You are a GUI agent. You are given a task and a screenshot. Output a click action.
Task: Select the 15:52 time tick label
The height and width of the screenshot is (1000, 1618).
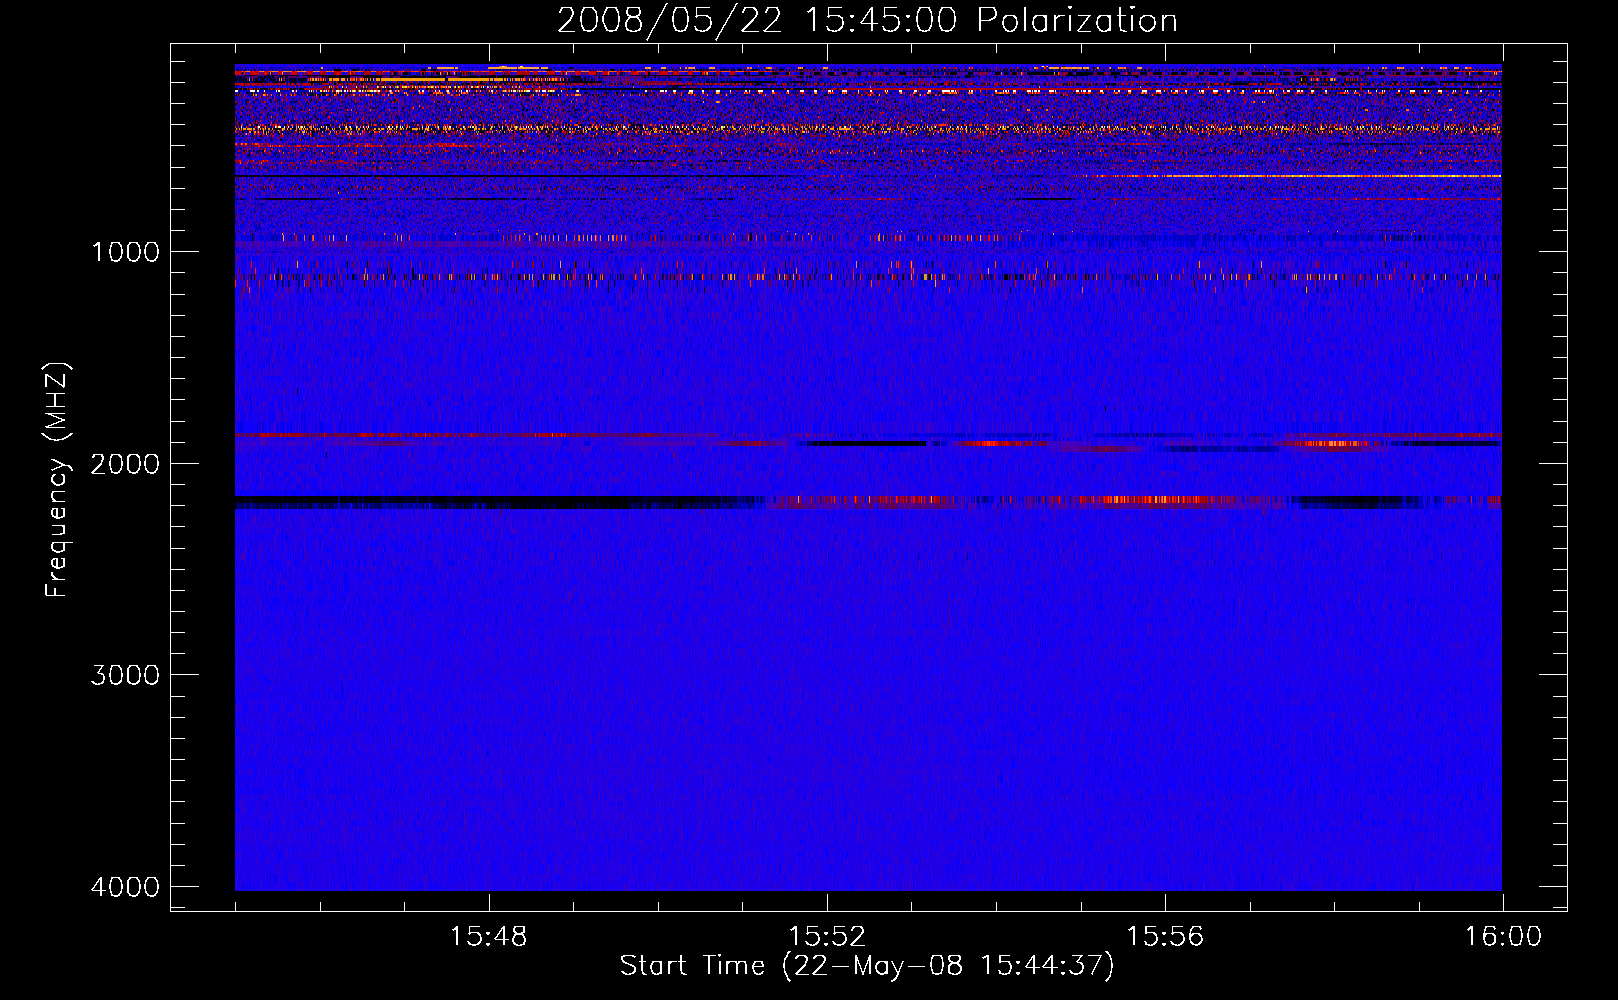click(x=827, y=937)
